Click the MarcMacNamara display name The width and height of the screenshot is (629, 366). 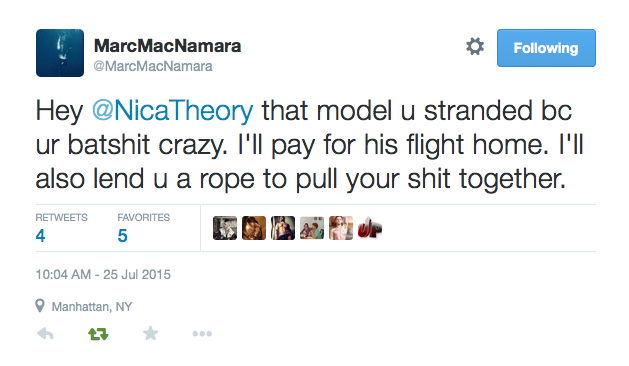pos(167,45)
